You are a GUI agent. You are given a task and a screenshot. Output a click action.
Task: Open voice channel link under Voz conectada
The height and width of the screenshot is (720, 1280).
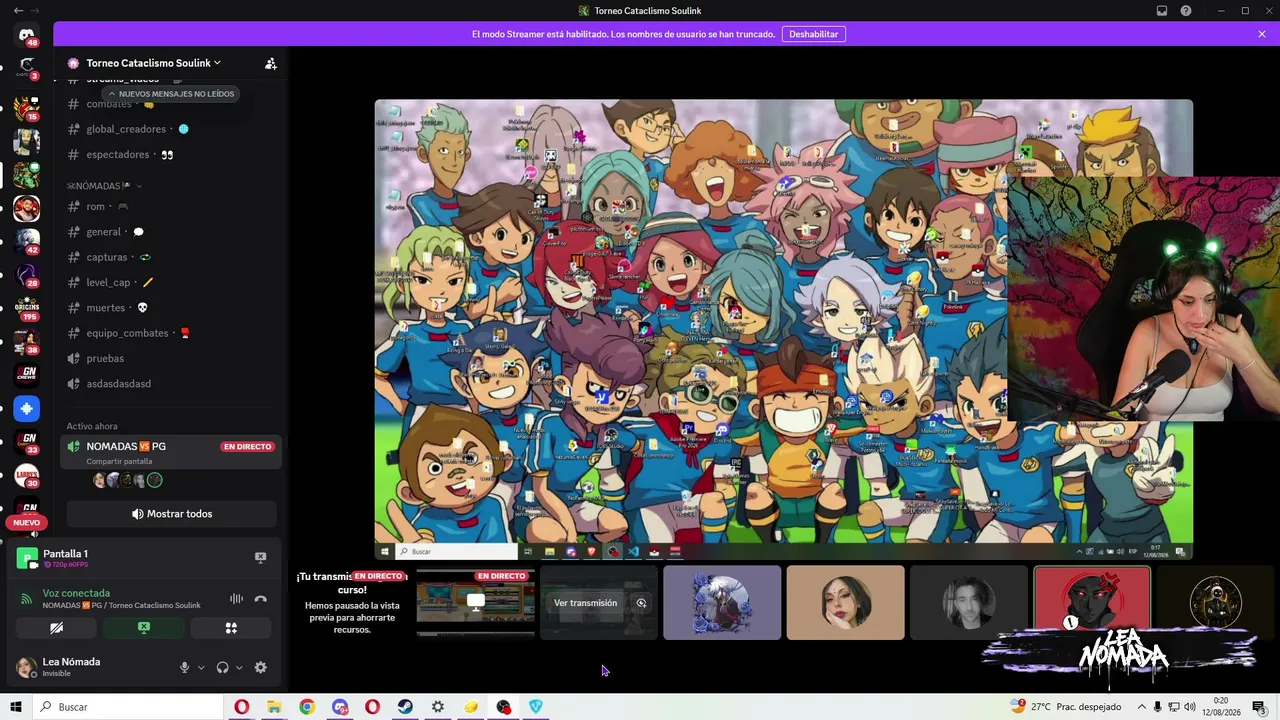pos(121,605)
